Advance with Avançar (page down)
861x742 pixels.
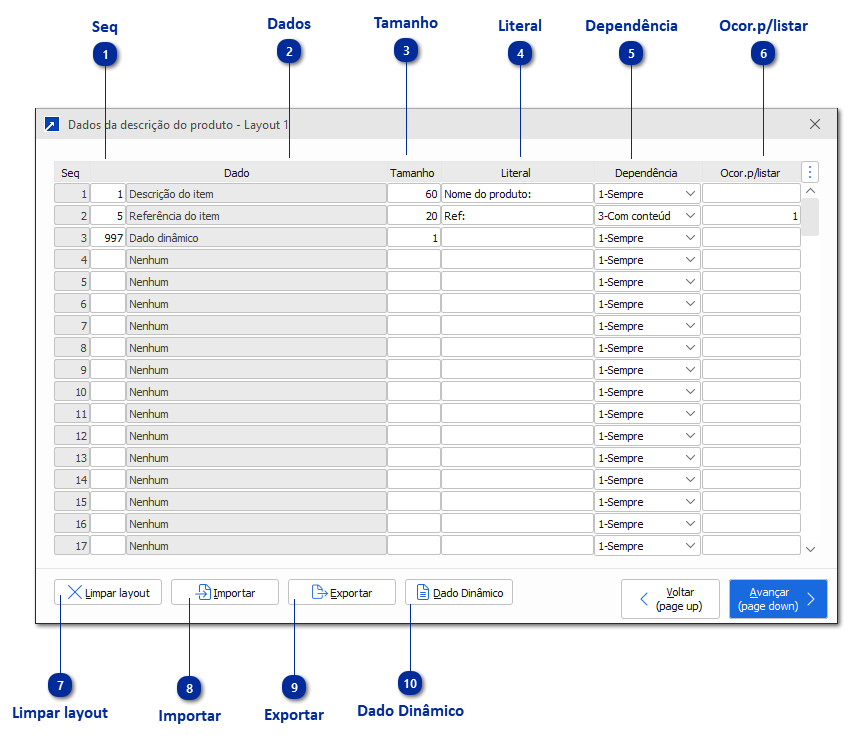[x=778, y=599]
